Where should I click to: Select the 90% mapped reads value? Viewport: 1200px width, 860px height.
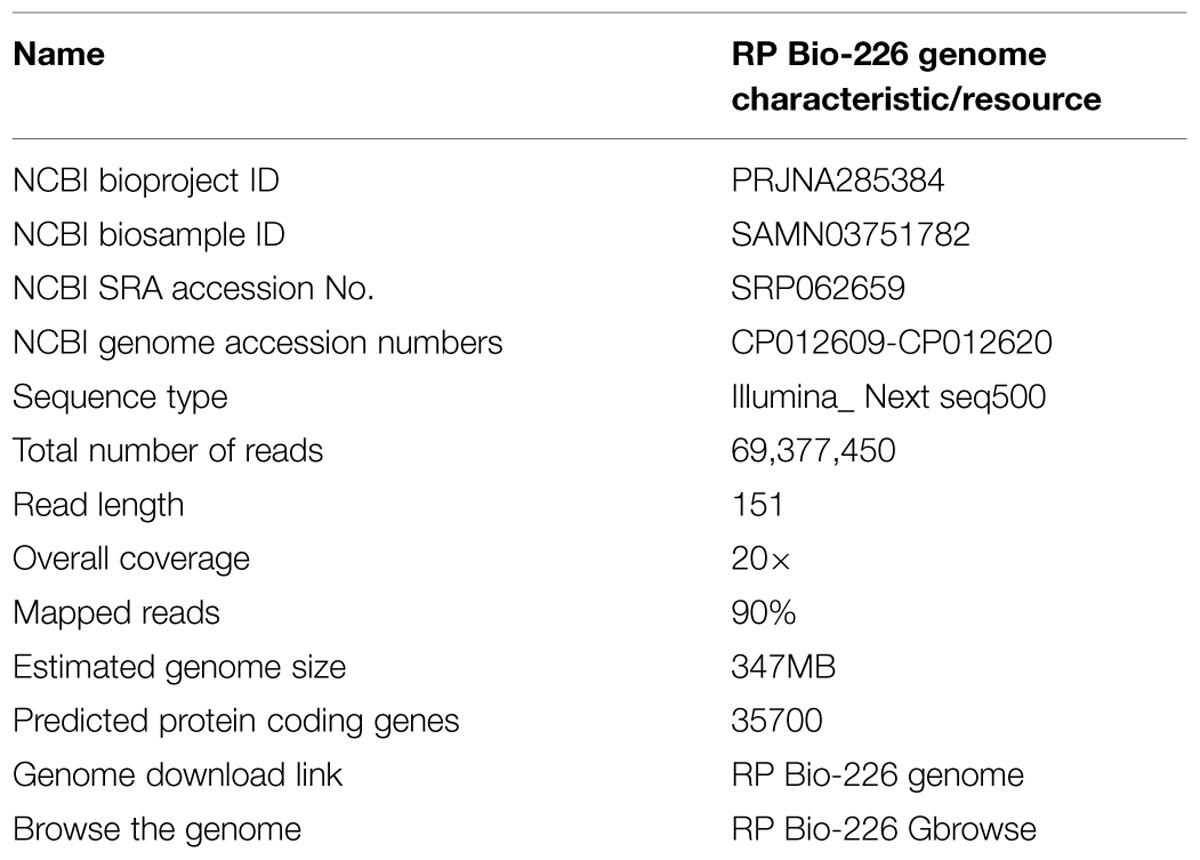coord(764,613)
